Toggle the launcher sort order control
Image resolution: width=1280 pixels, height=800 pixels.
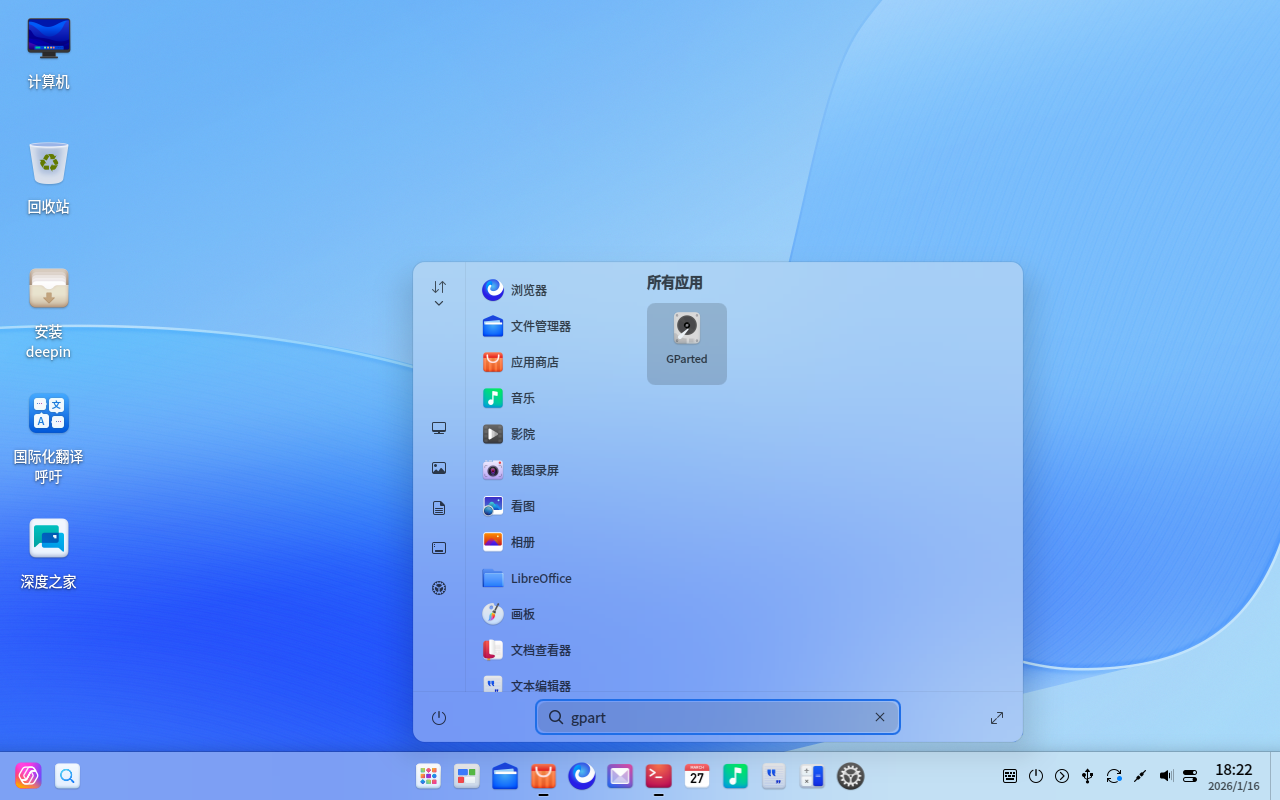point(438,287)
